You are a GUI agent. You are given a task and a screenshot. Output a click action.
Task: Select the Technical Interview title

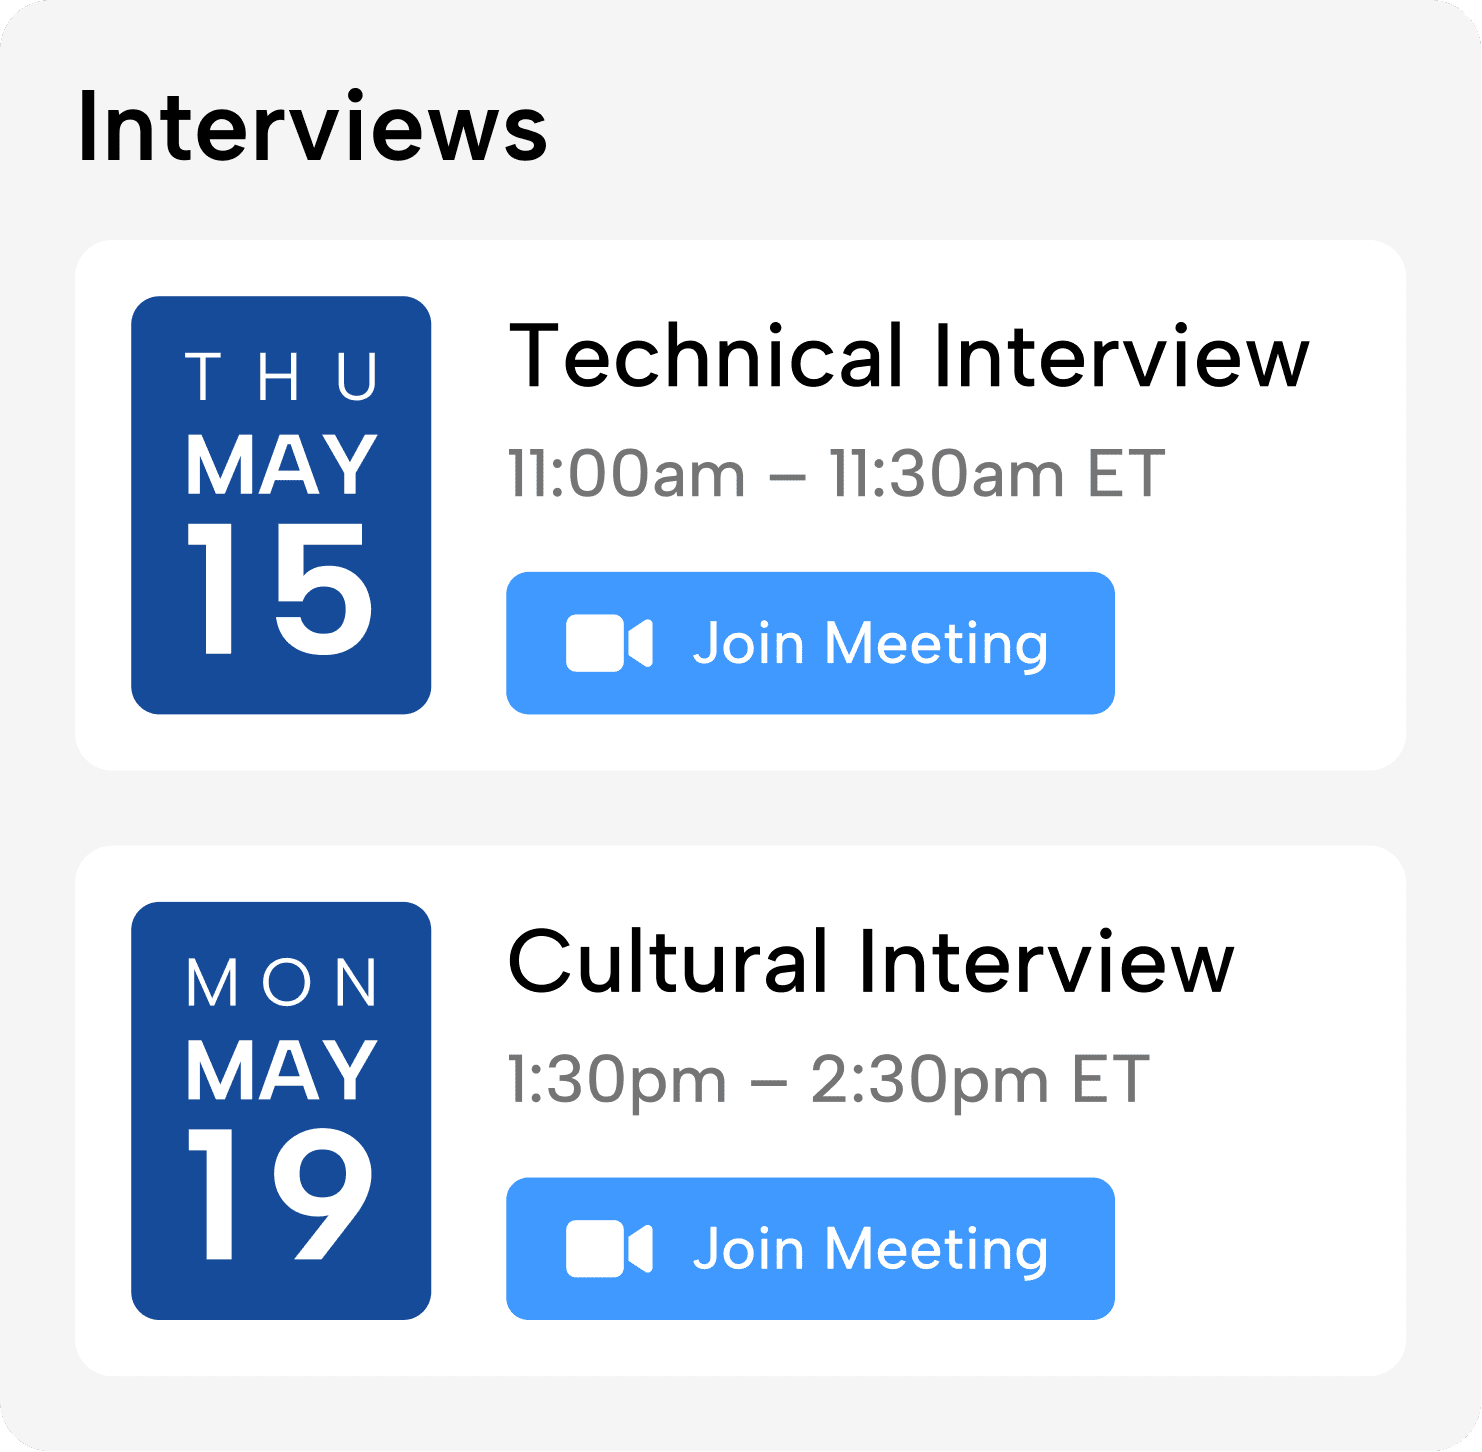click(x=908, y=357)
